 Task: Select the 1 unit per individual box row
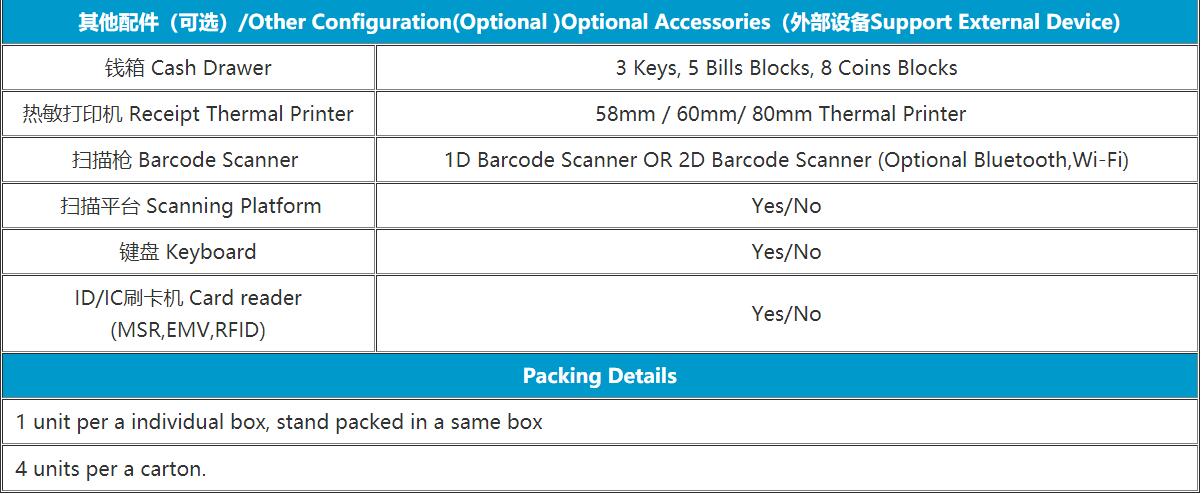pos(600,422)
